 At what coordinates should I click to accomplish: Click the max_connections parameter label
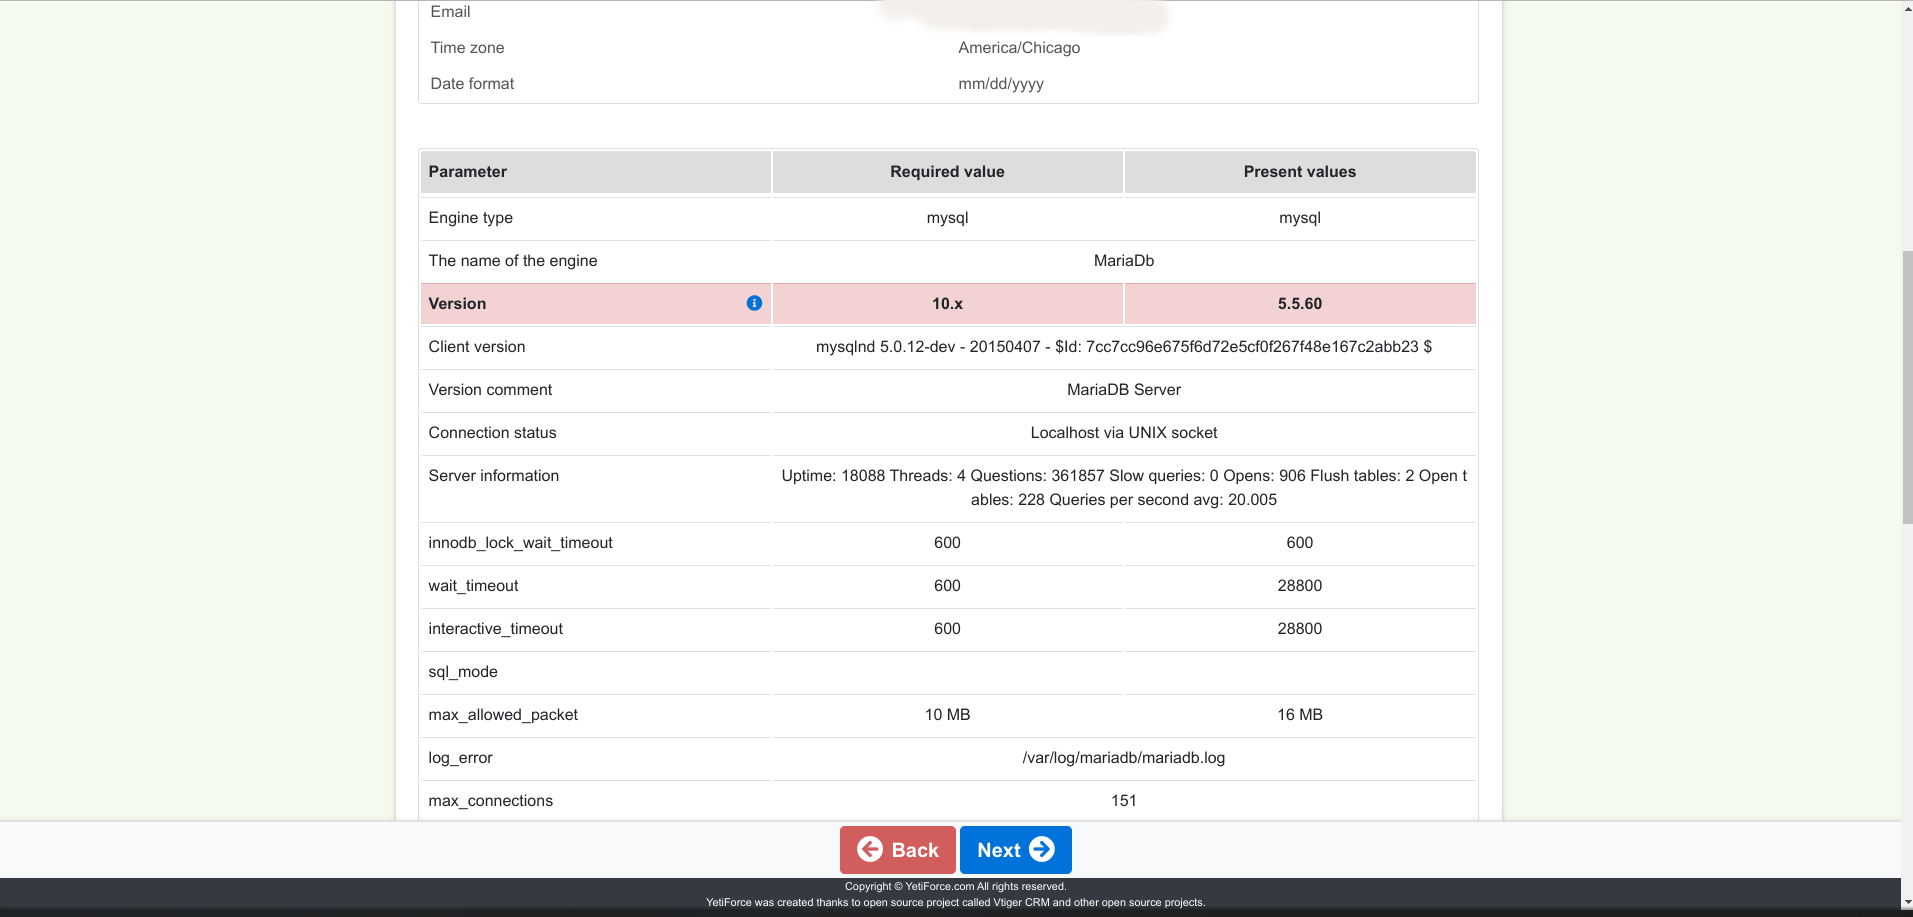point(490,801)
